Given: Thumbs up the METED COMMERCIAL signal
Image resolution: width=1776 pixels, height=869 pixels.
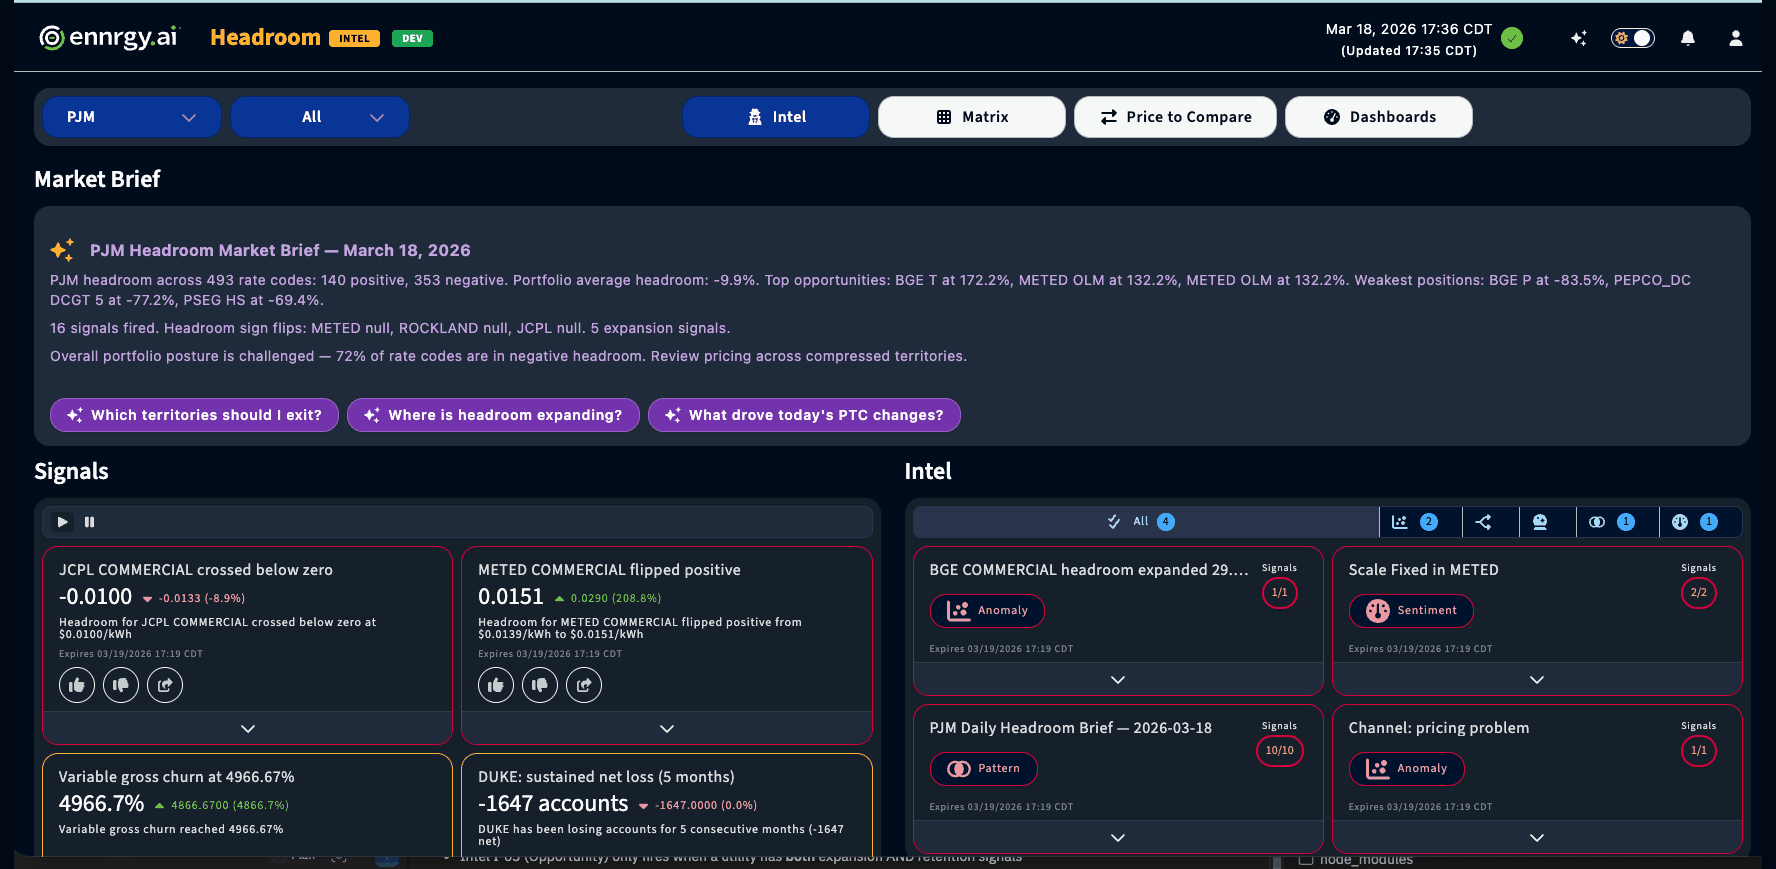Looking at the screenshot, I should 496,685.
